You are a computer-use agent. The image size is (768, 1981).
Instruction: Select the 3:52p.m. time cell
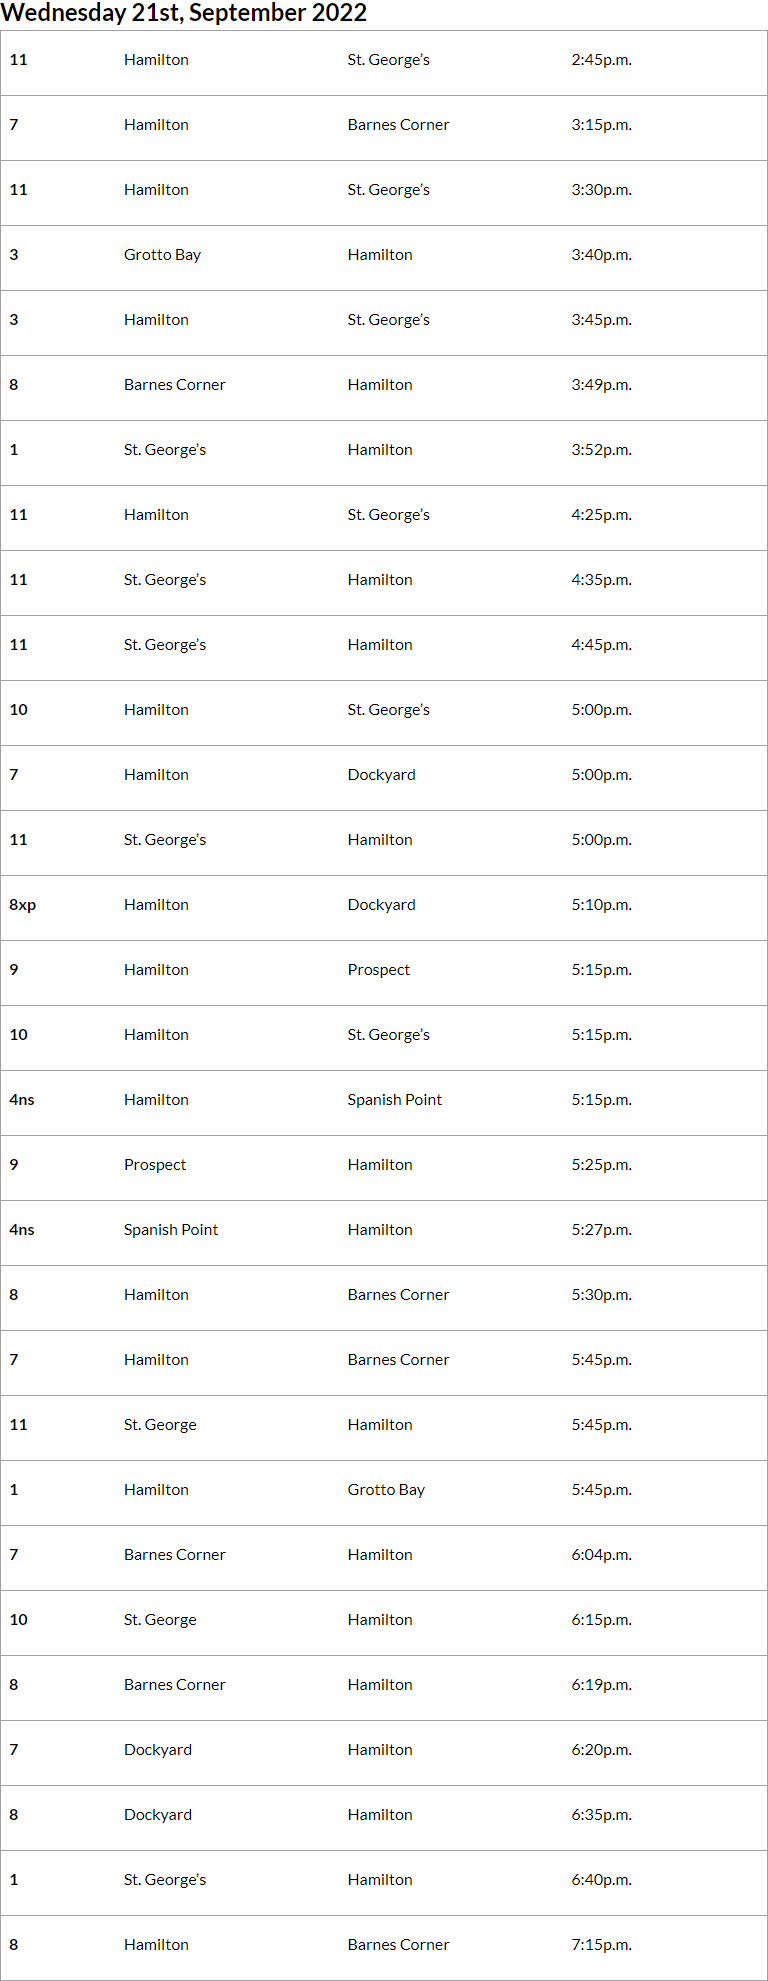tap(601, 450)
